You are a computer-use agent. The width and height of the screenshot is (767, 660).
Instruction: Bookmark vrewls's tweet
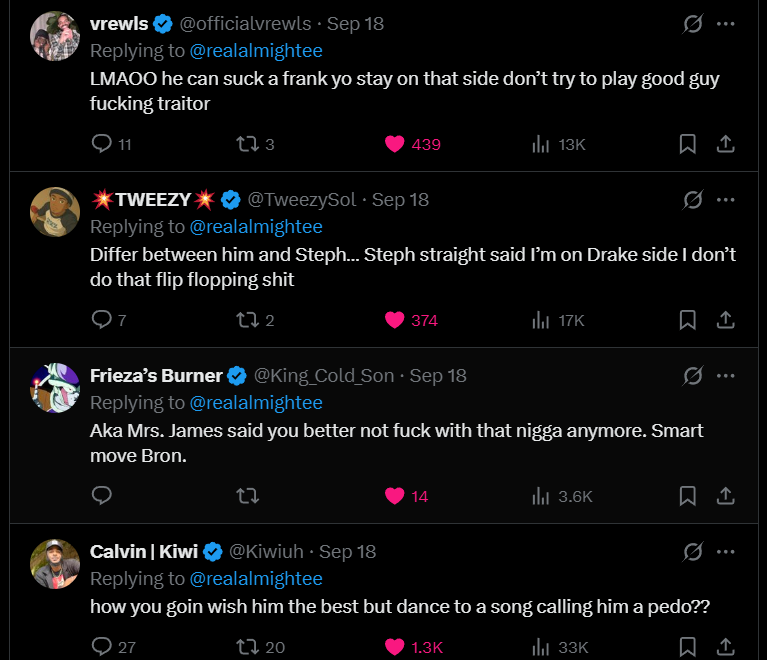(688, 144)
